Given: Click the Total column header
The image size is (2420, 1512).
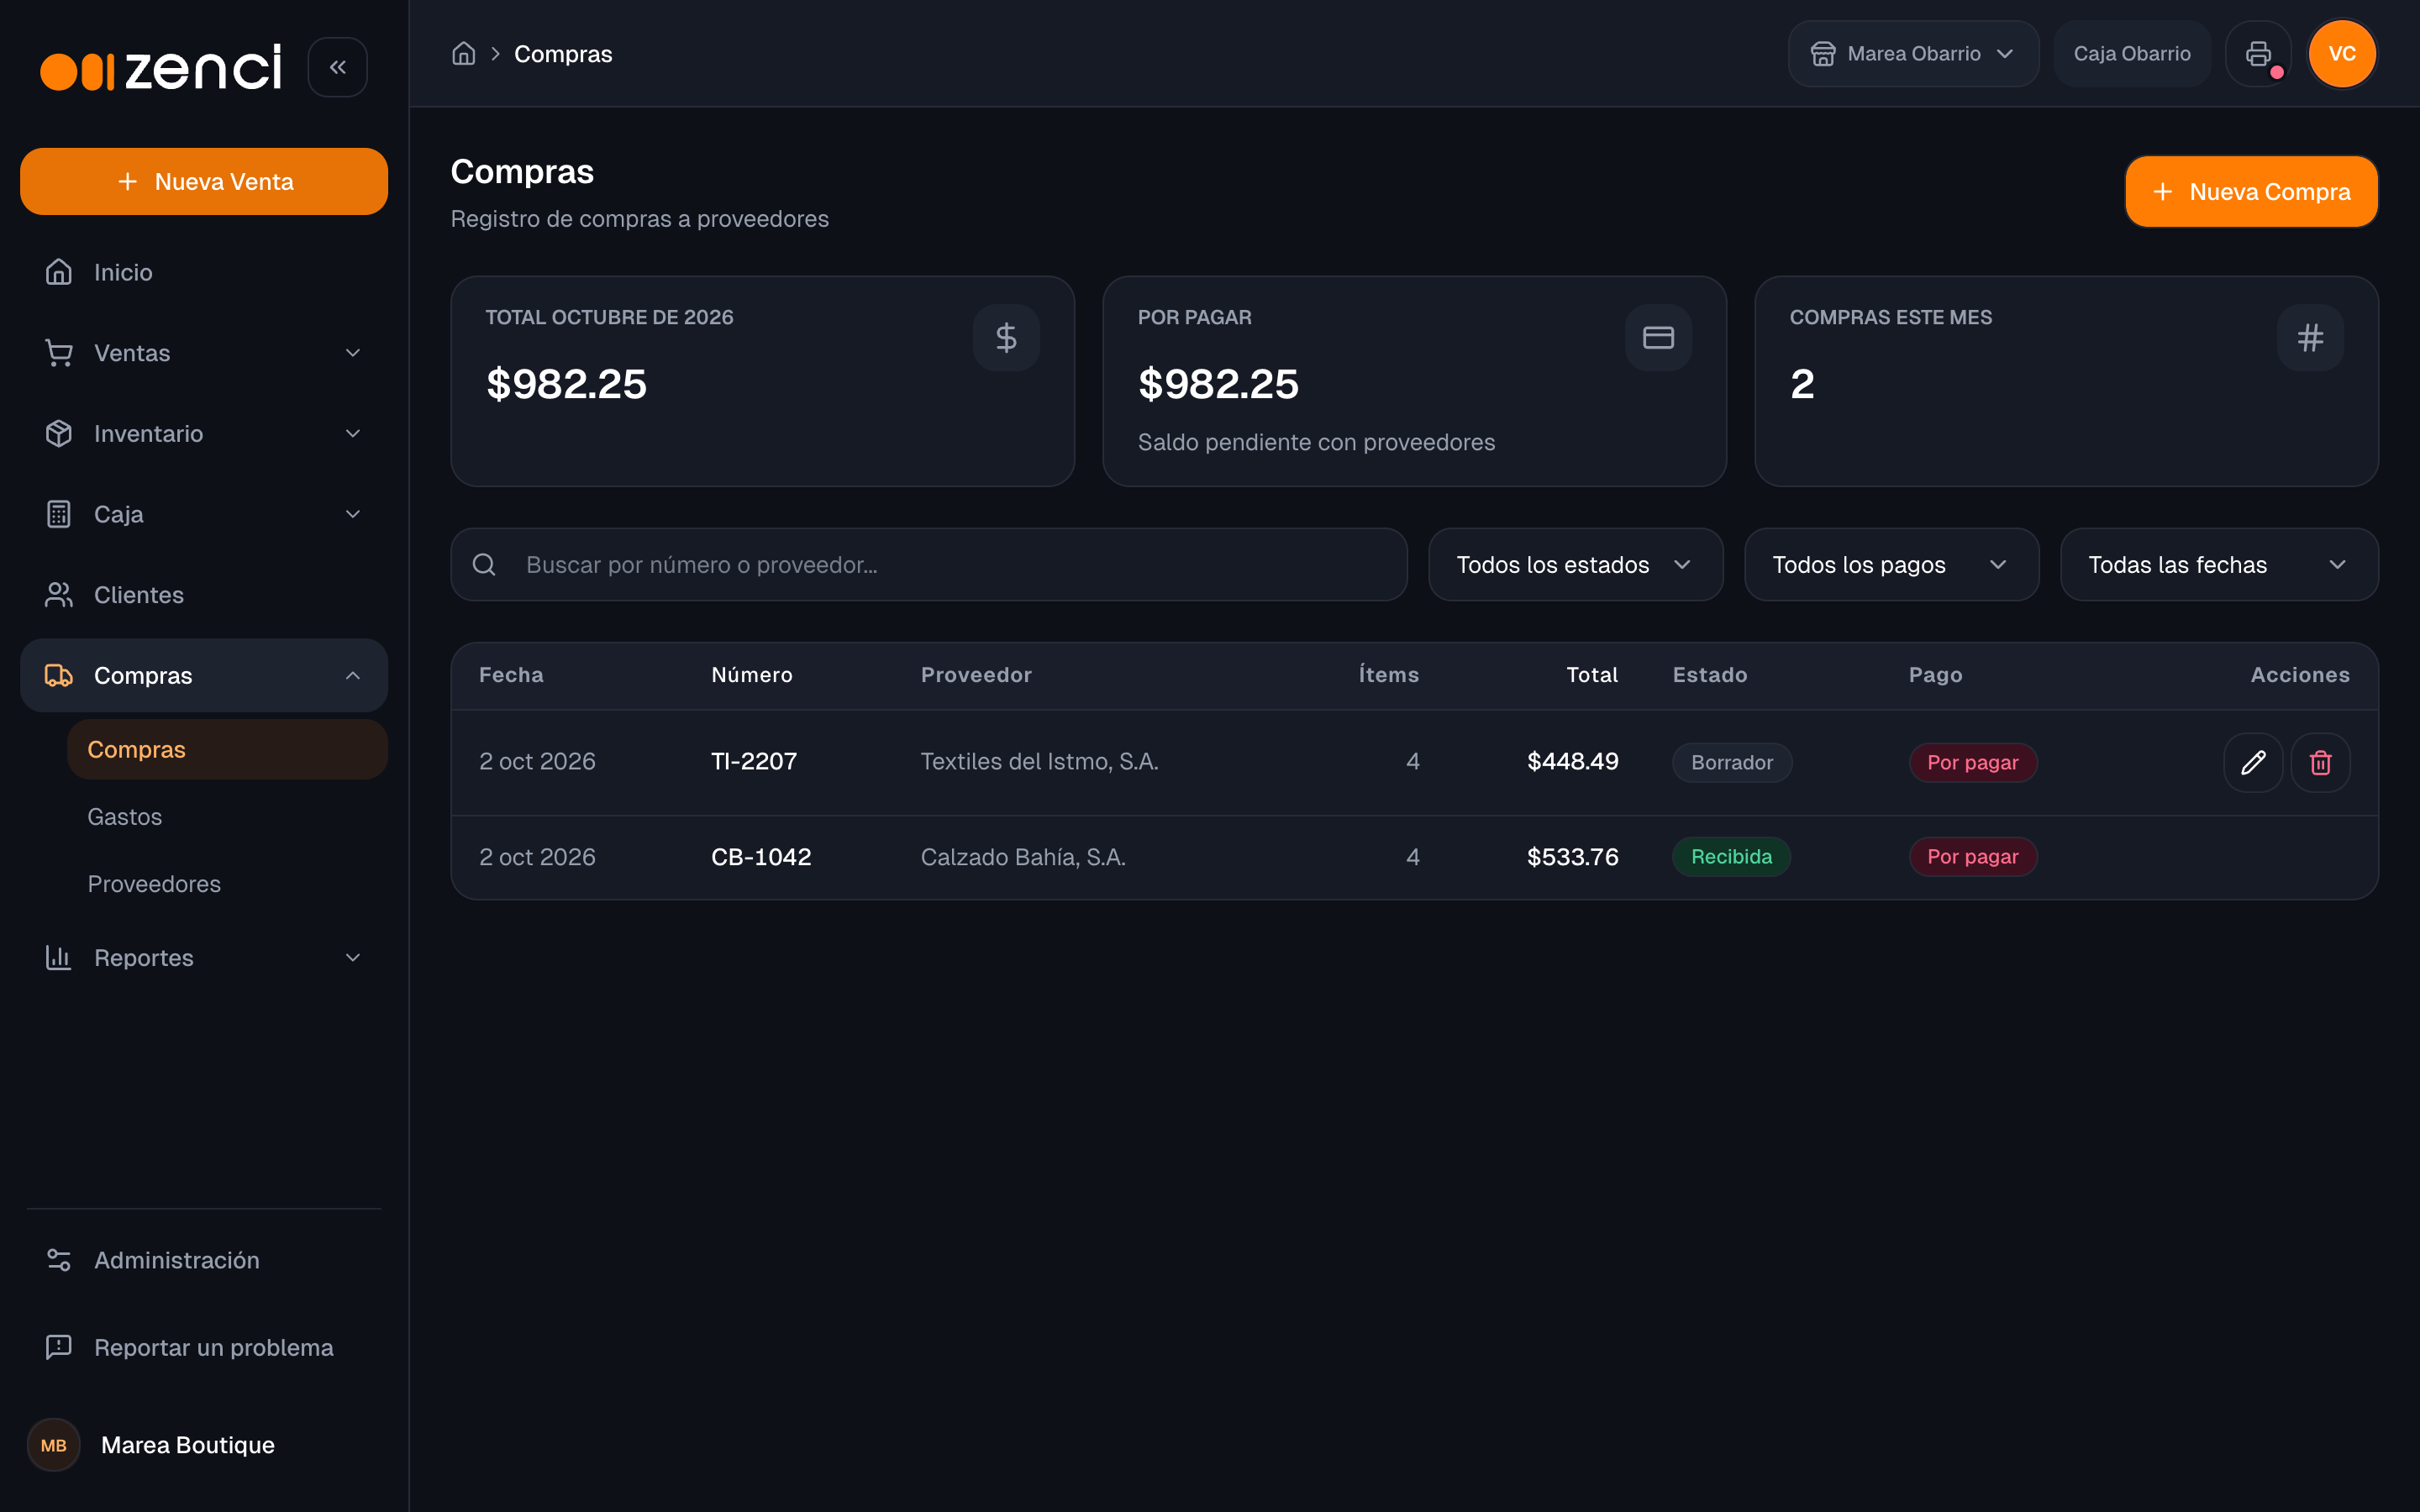Looking at the screenshot, I should click(x=1591, y=675).
